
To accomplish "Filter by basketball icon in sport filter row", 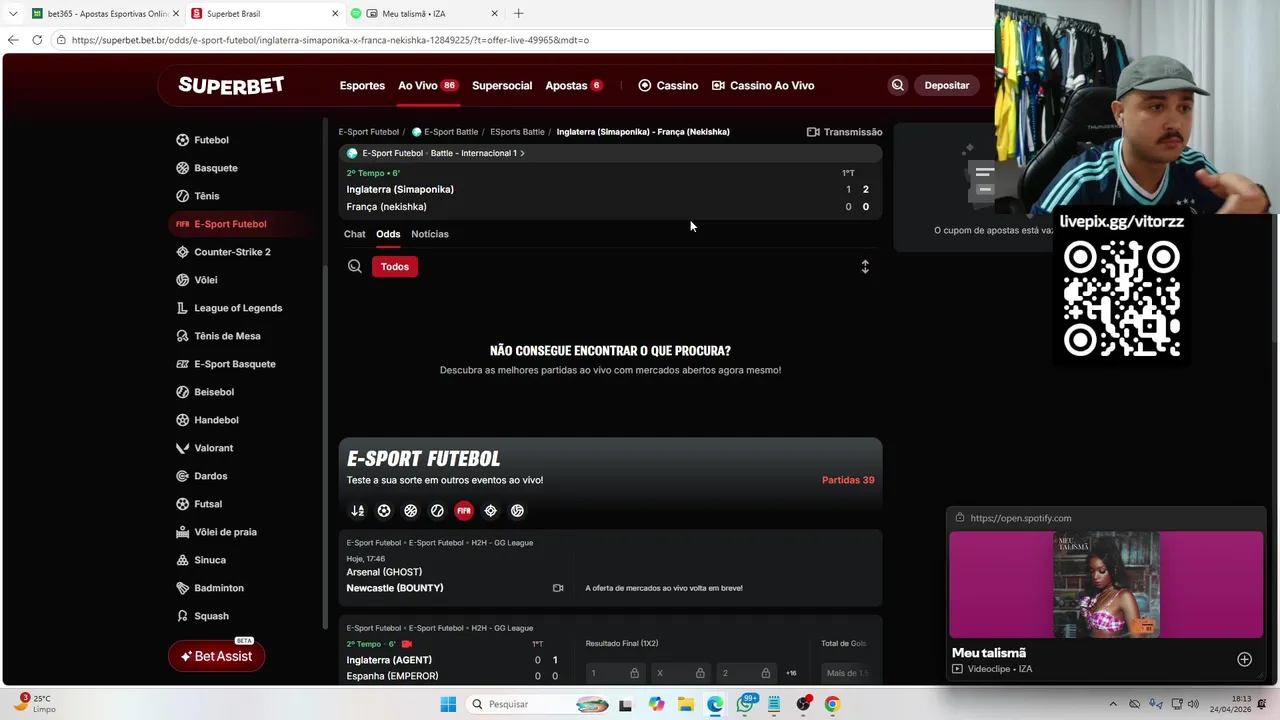I will (x=410, y=511).
